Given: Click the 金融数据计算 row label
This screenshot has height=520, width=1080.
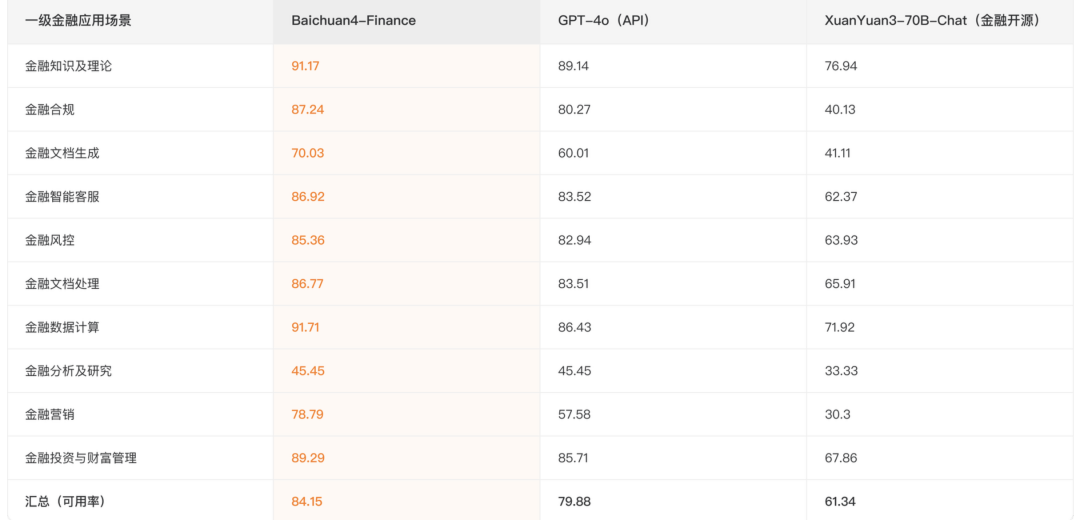Looking at the screenshot, I should point(62,327).
